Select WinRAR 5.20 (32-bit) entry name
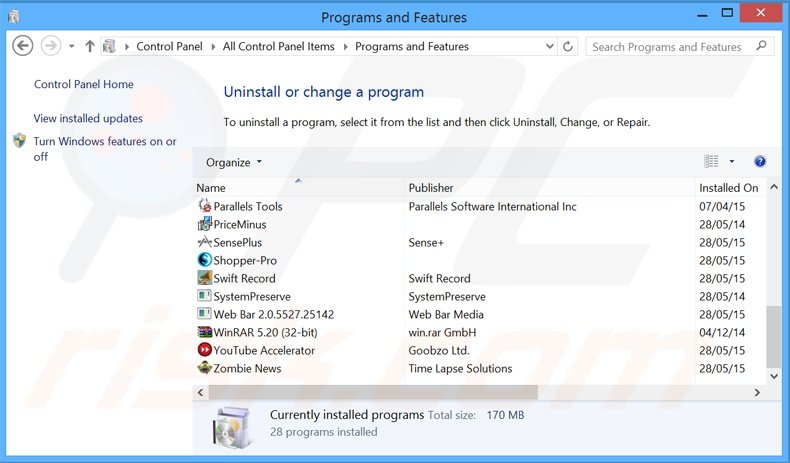 [266, 333]
